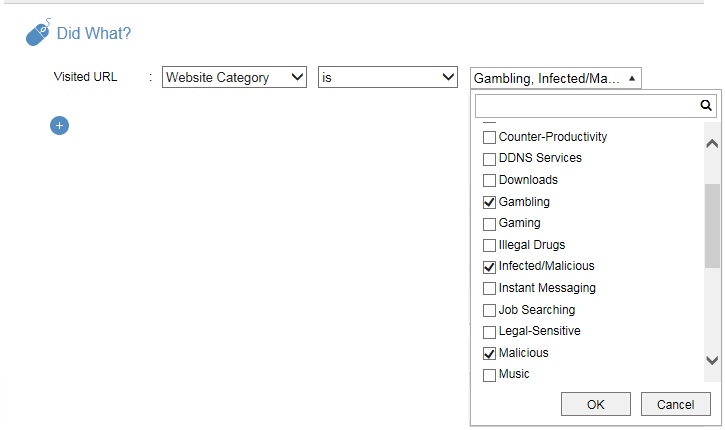
Task: Tick the Illegal Drugs checkbox
Action: [490, 245]
